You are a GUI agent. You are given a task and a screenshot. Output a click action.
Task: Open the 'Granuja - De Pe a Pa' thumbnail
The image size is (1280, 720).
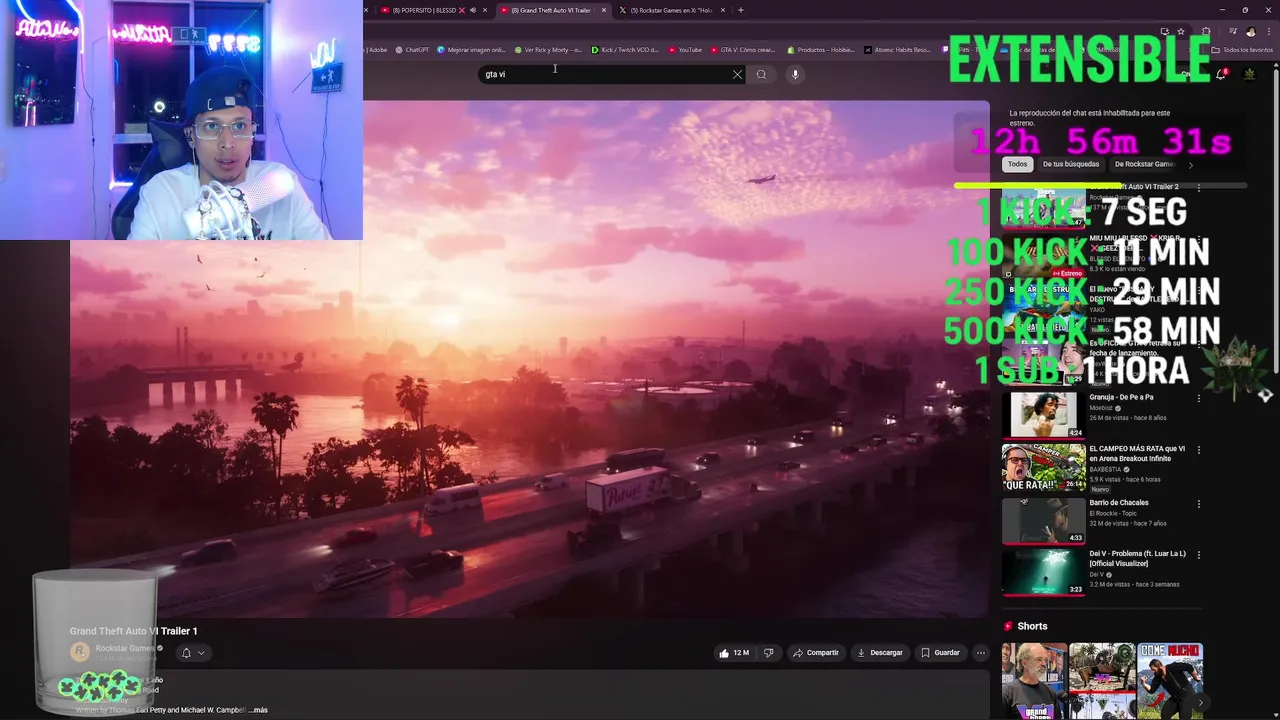[1043, 414]
